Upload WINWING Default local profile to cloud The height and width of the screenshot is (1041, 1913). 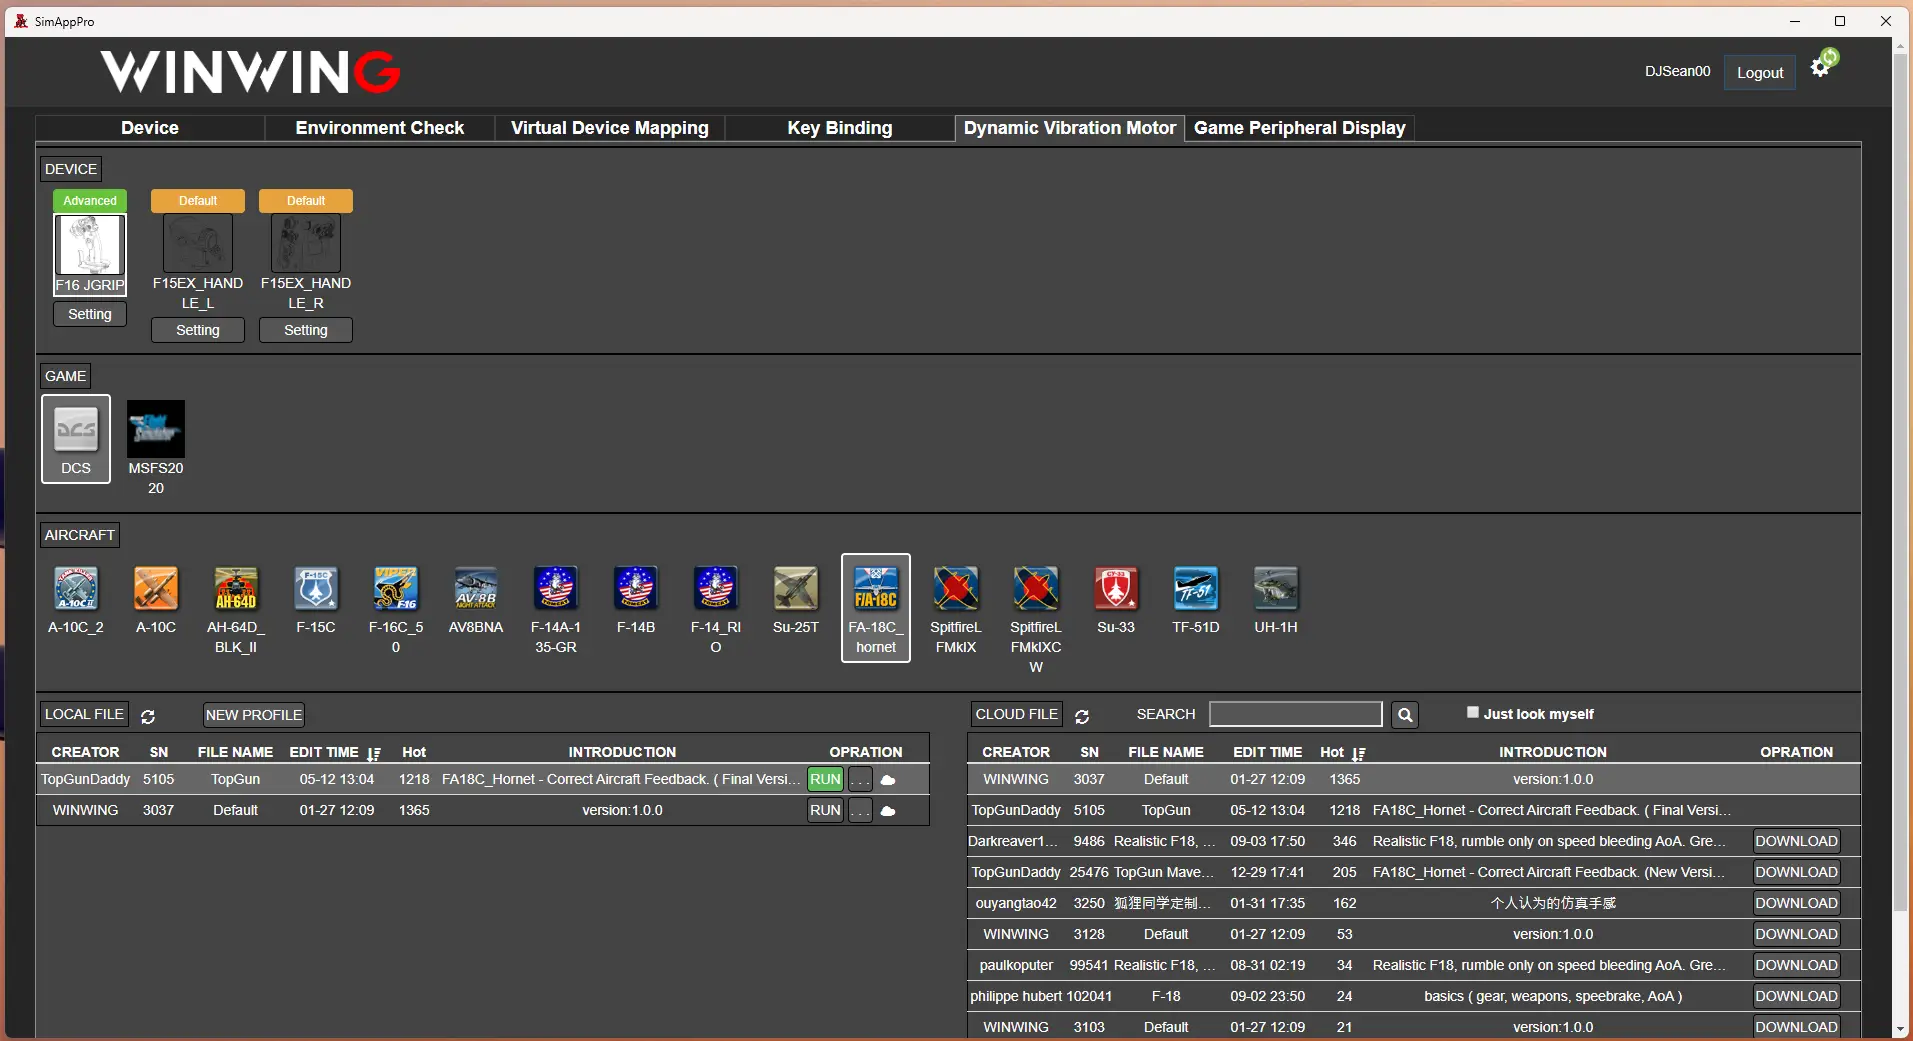click(x=888, y=811)
